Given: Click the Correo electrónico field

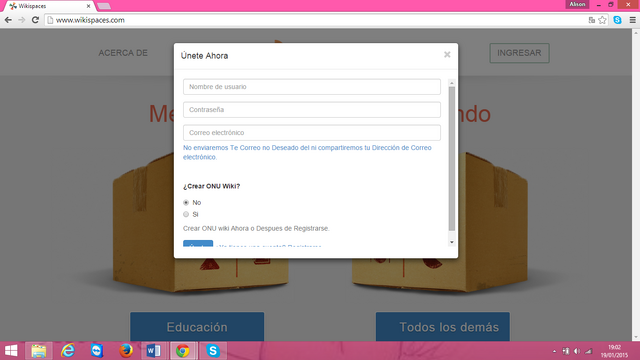Looking at the screenshot, I should 312,133.
